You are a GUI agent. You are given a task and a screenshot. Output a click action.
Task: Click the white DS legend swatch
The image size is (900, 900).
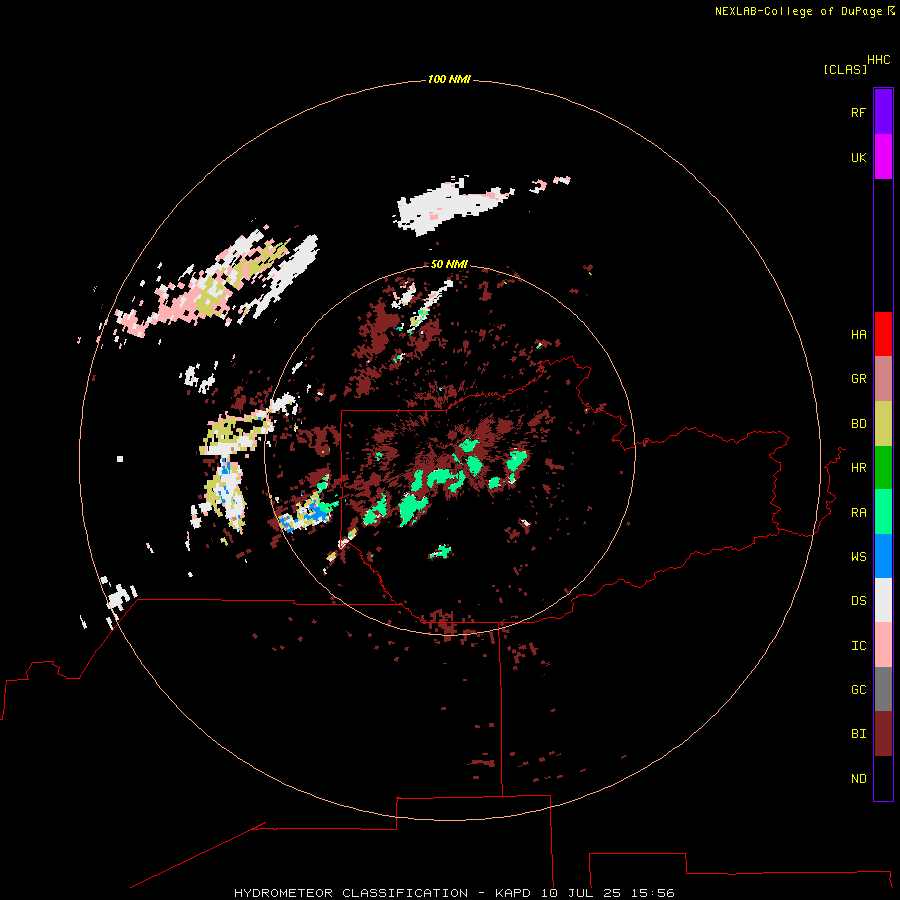click(883, 600)
